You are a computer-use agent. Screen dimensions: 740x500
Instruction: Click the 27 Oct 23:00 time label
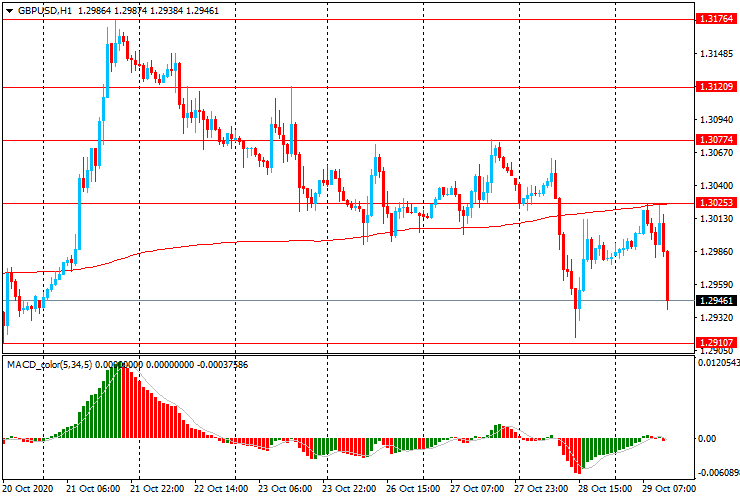point(541,489)
